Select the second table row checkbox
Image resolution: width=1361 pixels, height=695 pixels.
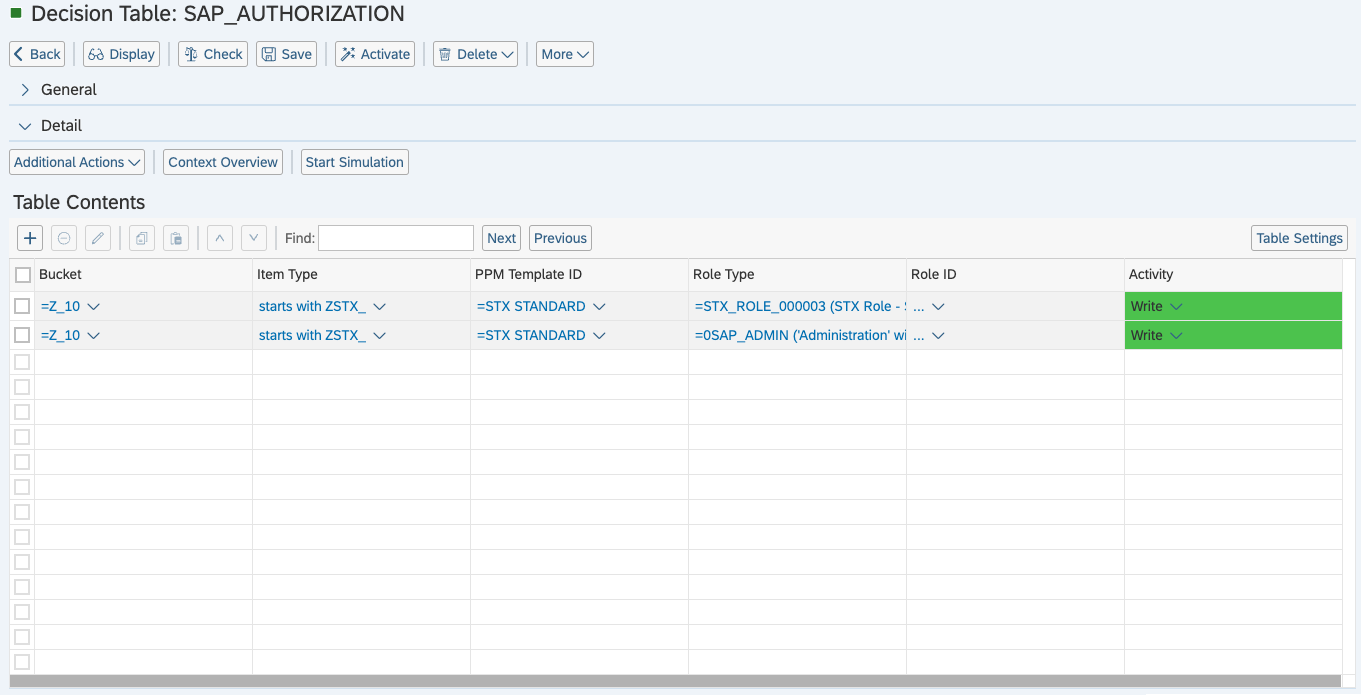pyautogui.click(x=22, y=335)
